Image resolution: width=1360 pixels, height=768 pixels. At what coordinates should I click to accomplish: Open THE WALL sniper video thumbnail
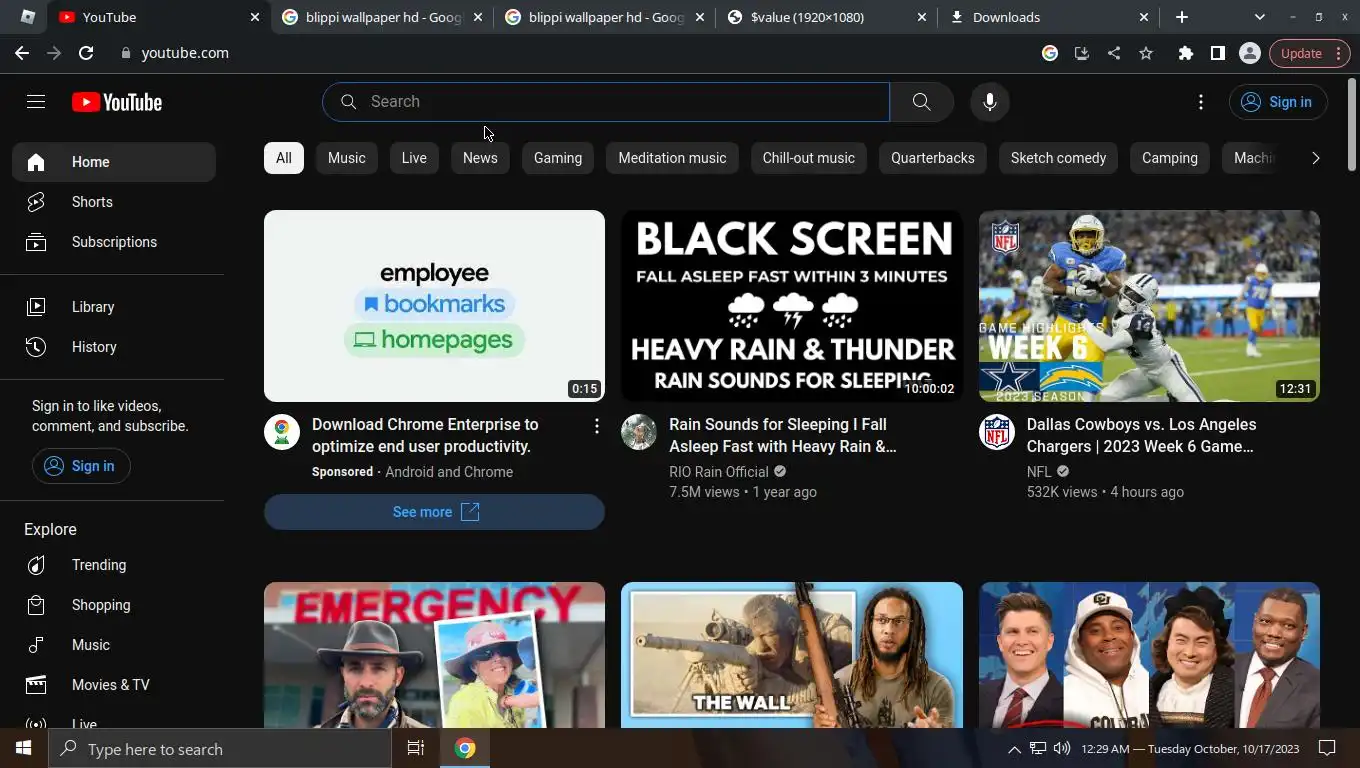point(792,655)
